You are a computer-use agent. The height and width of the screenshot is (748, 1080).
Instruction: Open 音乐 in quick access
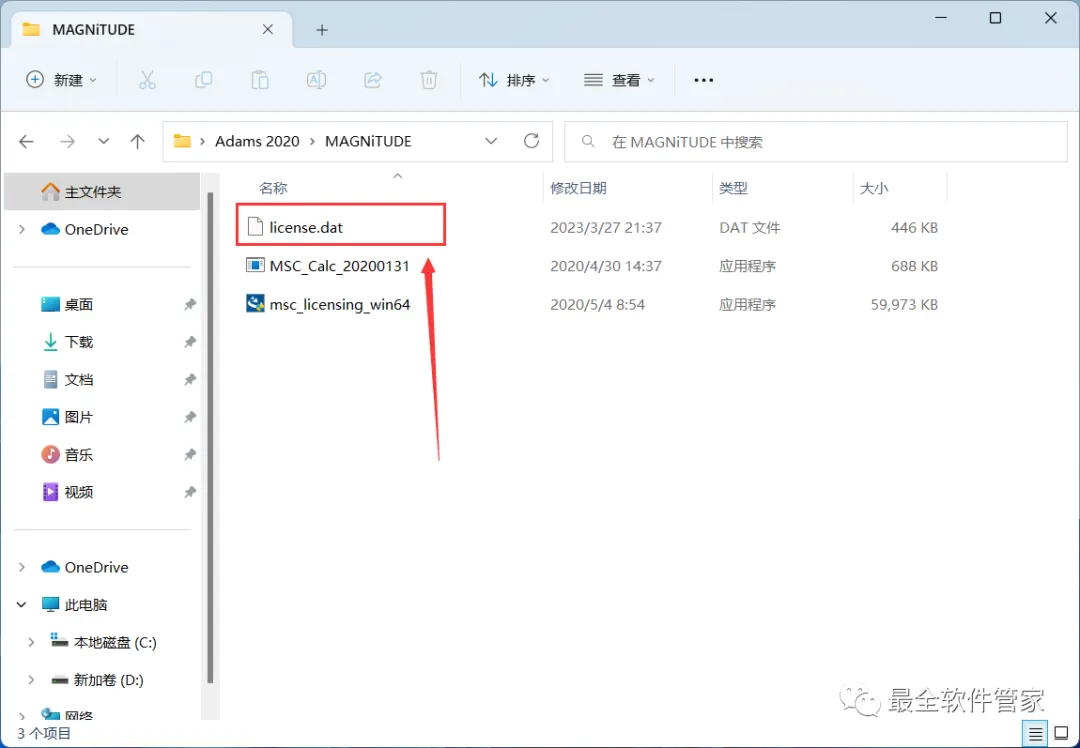(x=78, y=455)
